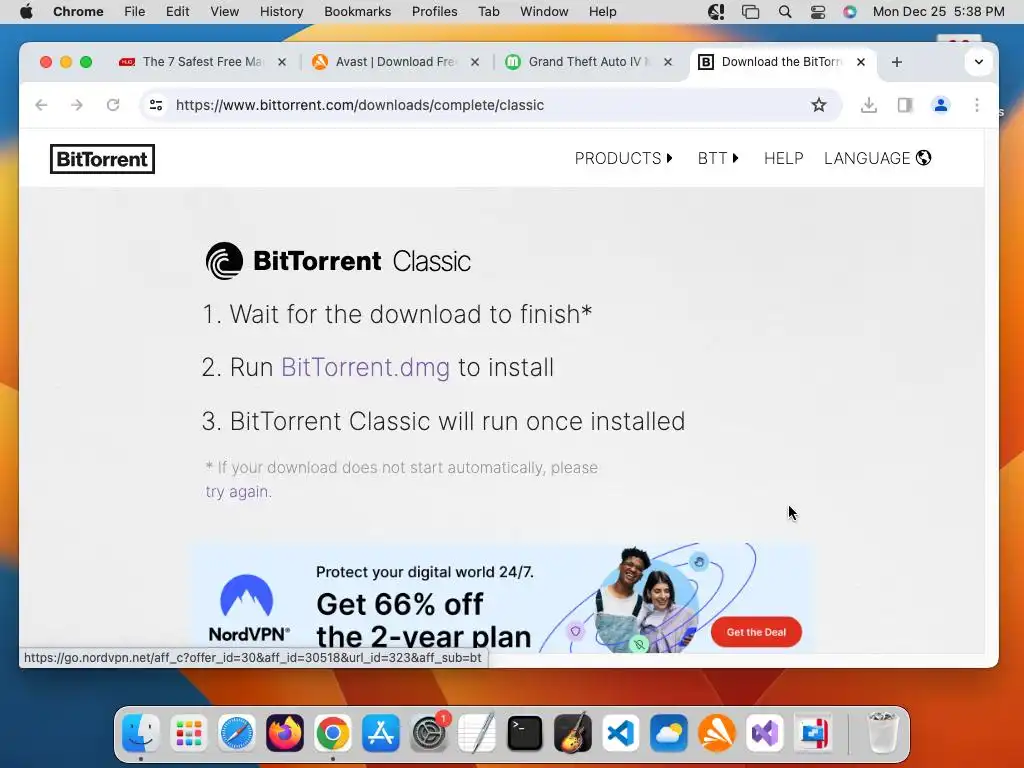This screenshot has width=1024, height=768.
Task: Open the Tab menu in the menu bar
Action: (488, 12)
